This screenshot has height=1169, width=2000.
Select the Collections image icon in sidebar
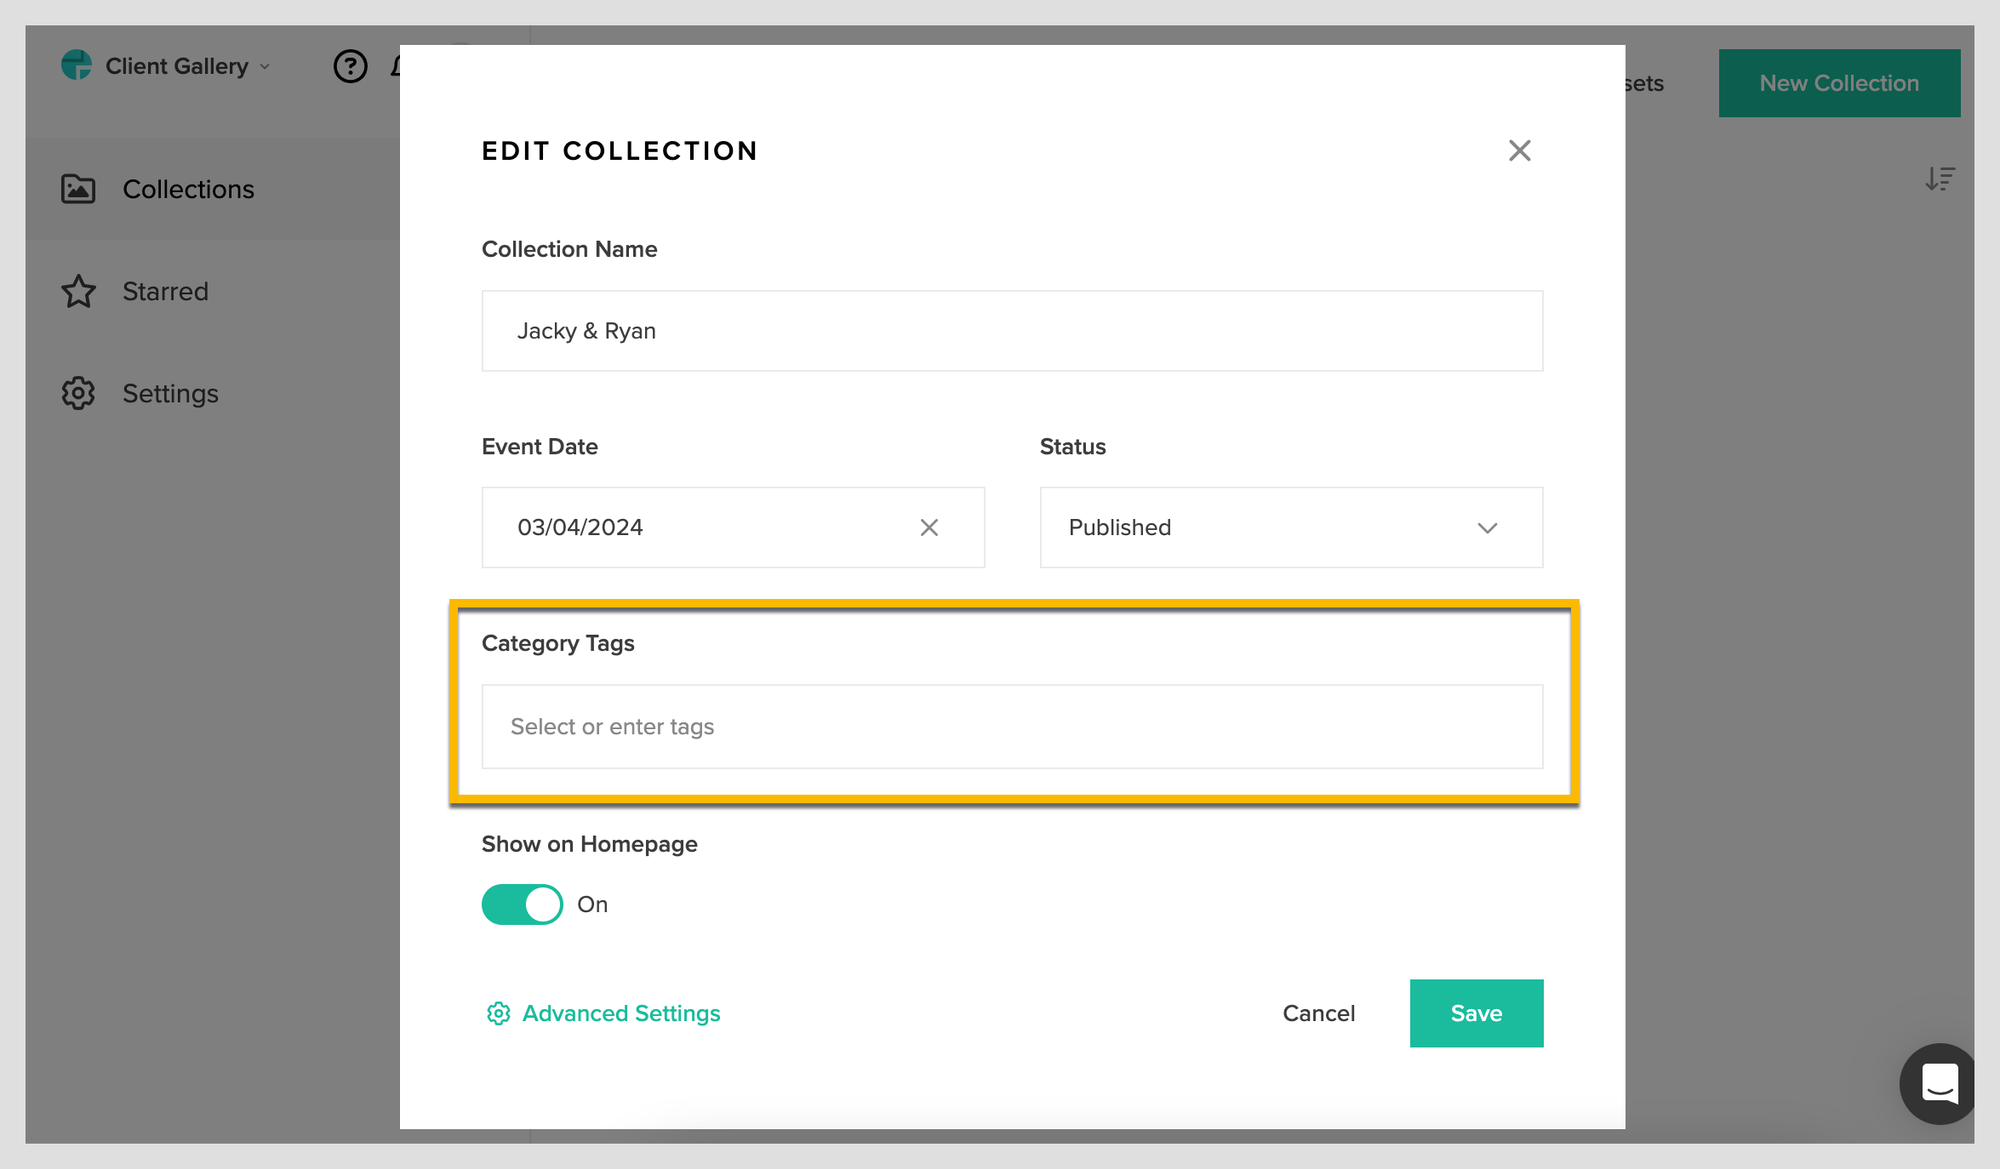pyautogui.click(x=78, y=188)
